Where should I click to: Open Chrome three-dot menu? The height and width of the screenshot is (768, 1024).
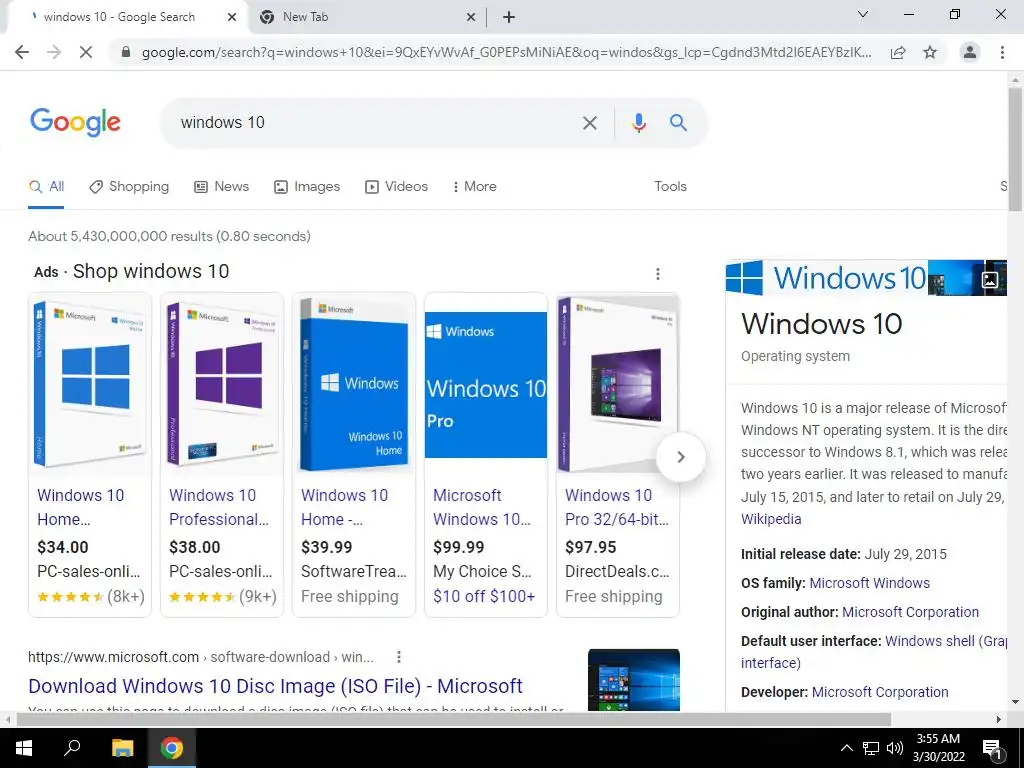pyautogui.click(x=1002, y=52)
